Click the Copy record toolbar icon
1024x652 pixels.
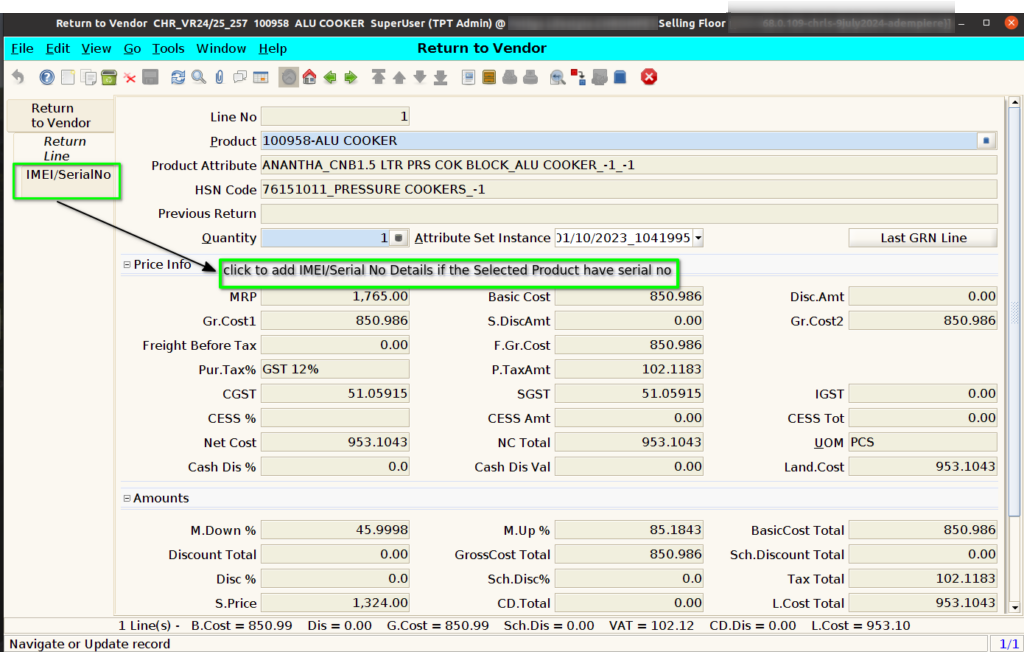pyautogui.click(x=88, y=77)
